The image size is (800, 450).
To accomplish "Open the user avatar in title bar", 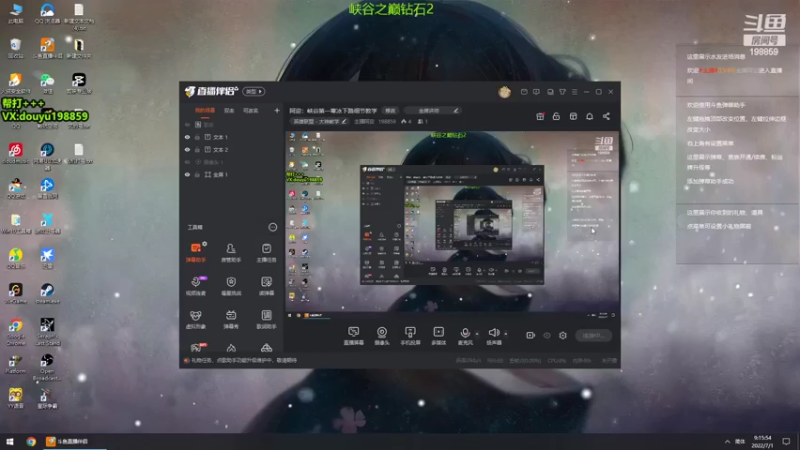I will click(x=505, y=92).
